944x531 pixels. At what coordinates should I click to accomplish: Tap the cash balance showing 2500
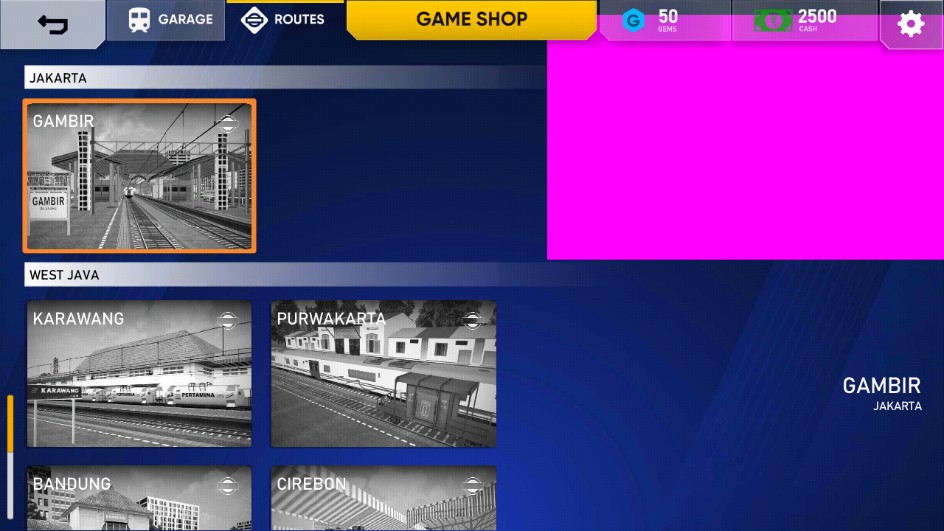[804, 20]
